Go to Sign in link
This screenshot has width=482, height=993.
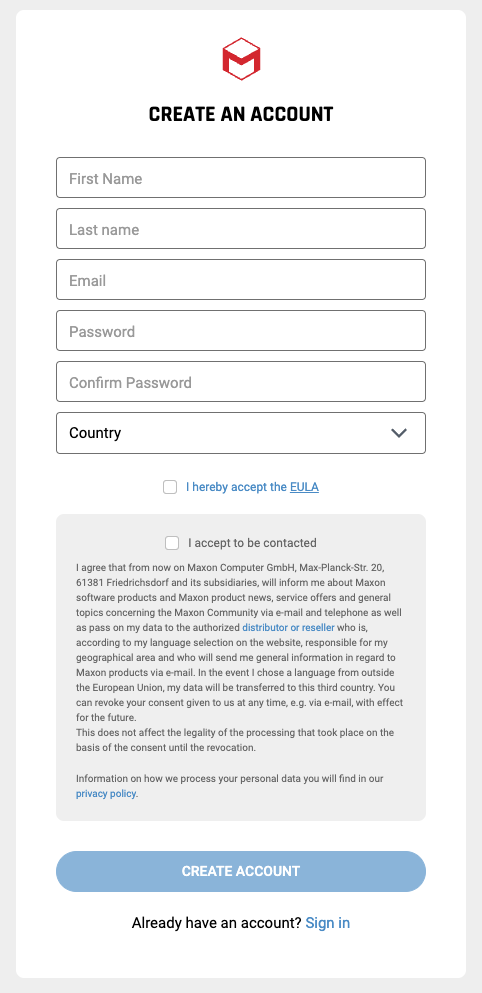click(x=327, y=923)
